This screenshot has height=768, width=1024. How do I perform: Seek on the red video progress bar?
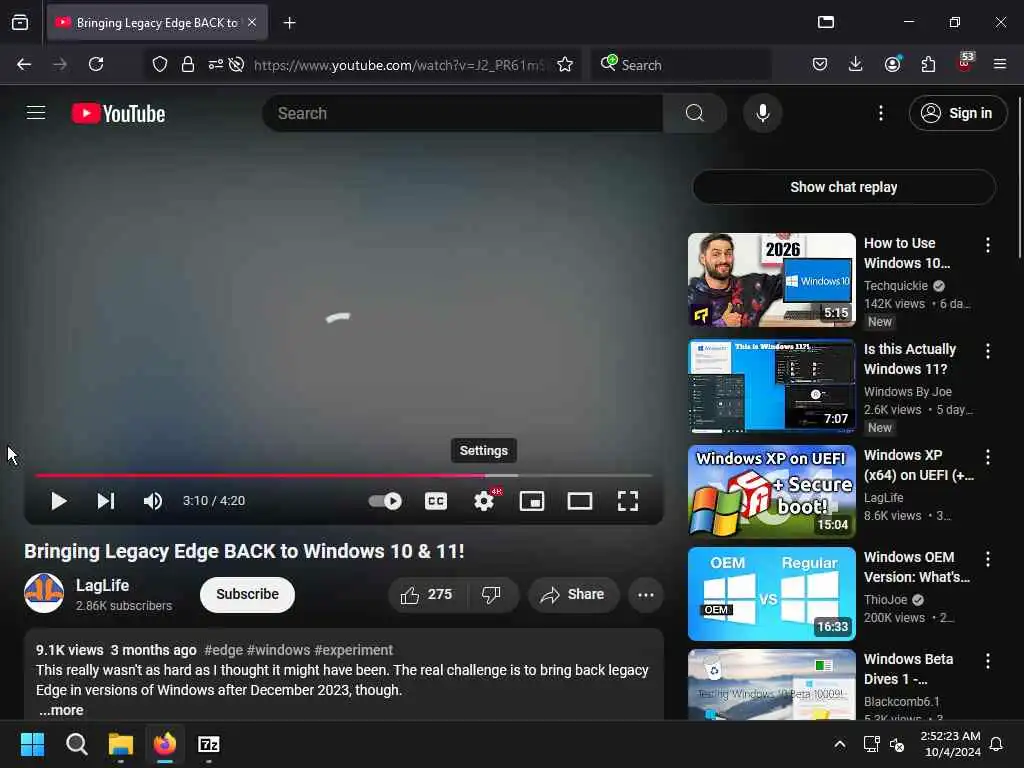[344, 475]
